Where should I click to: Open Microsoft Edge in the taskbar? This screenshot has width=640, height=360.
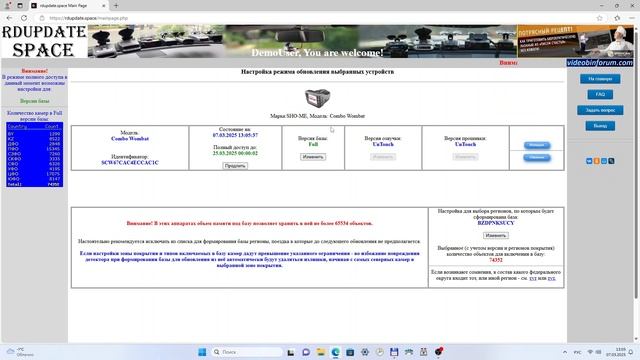coord(336,352)
